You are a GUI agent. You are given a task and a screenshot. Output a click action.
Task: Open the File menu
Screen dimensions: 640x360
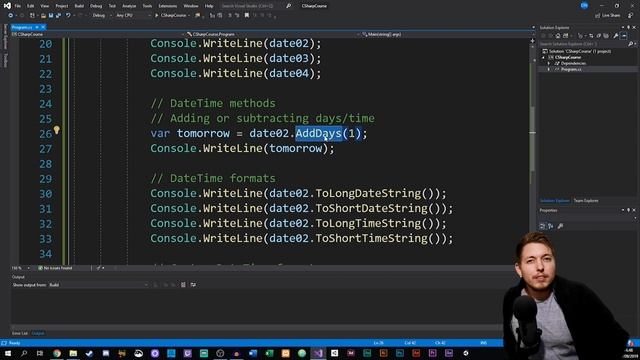pyautogui.click(x=18, y=6)
